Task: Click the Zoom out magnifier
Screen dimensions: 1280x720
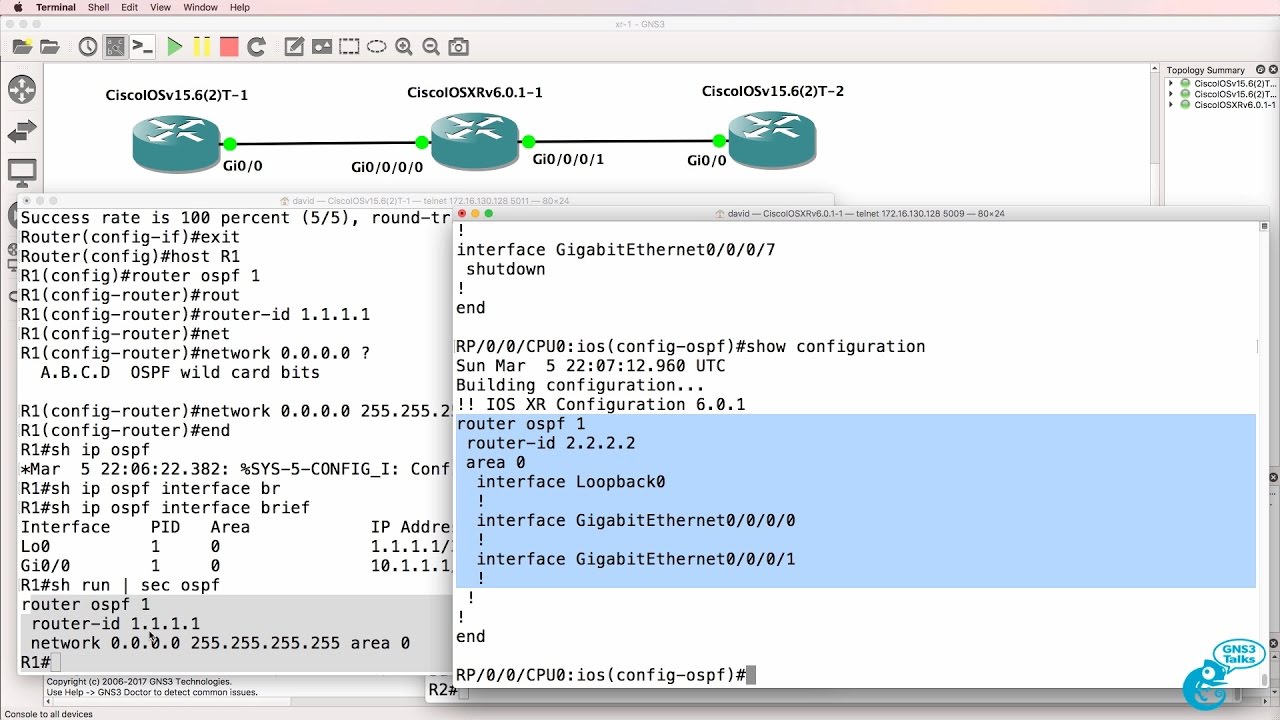Action: (431, 46)
